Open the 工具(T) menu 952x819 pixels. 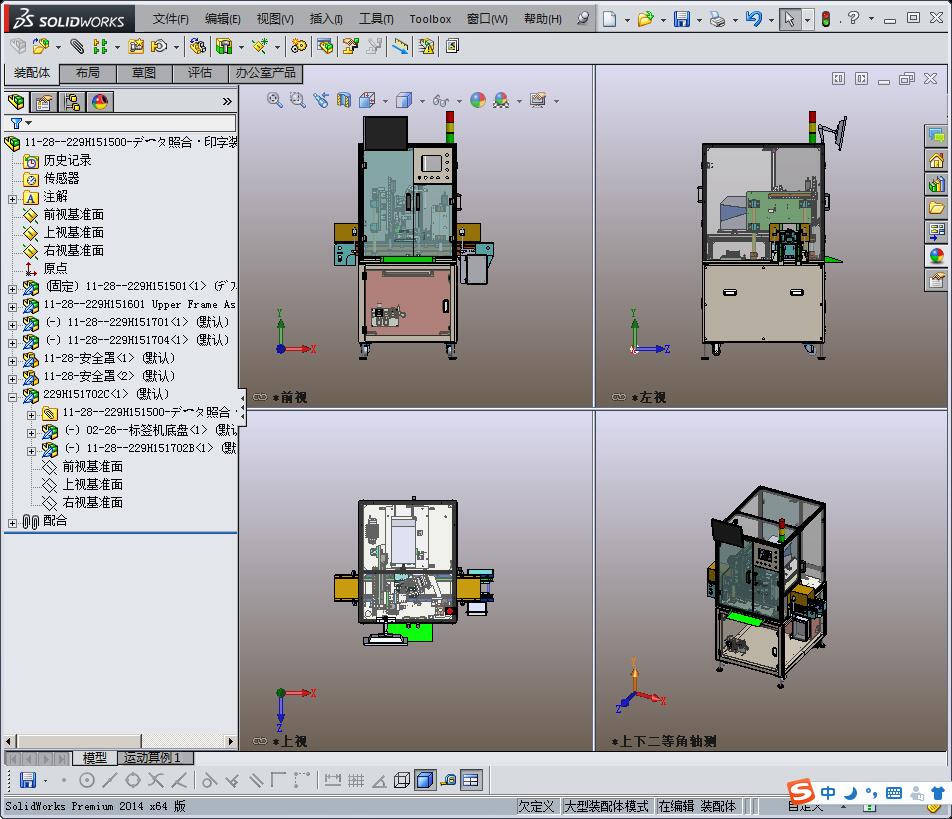(x=376, y=19)
